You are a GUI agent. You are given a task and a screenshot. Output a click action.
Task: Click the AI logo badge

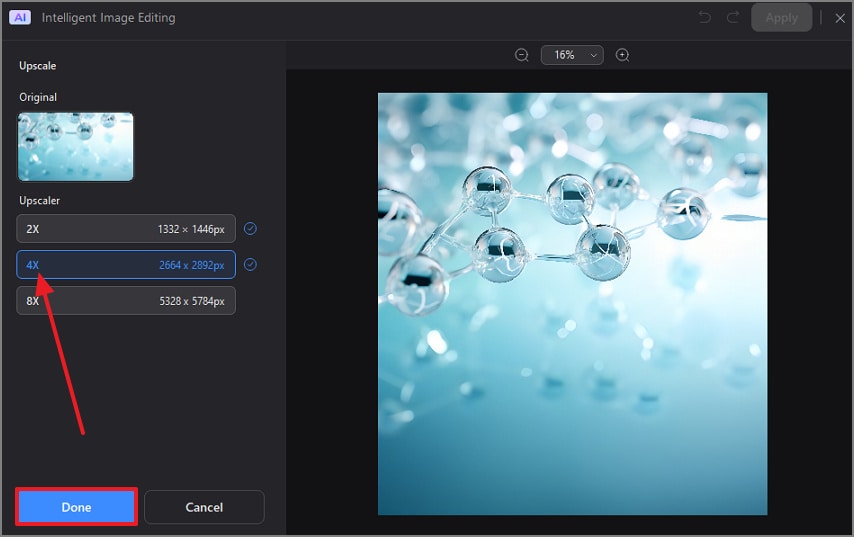pos(20,17)
